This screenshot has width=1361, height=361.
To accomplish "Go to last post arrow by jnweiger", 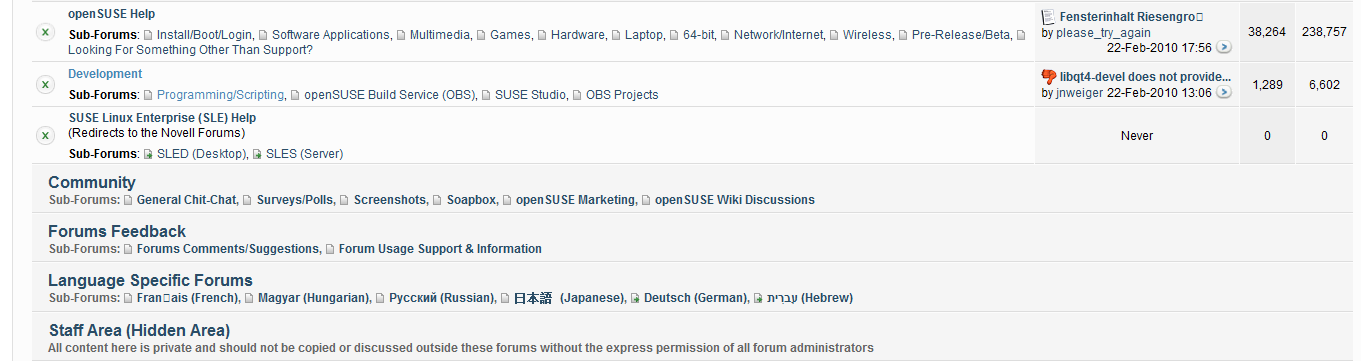I will click(1224, 93).
